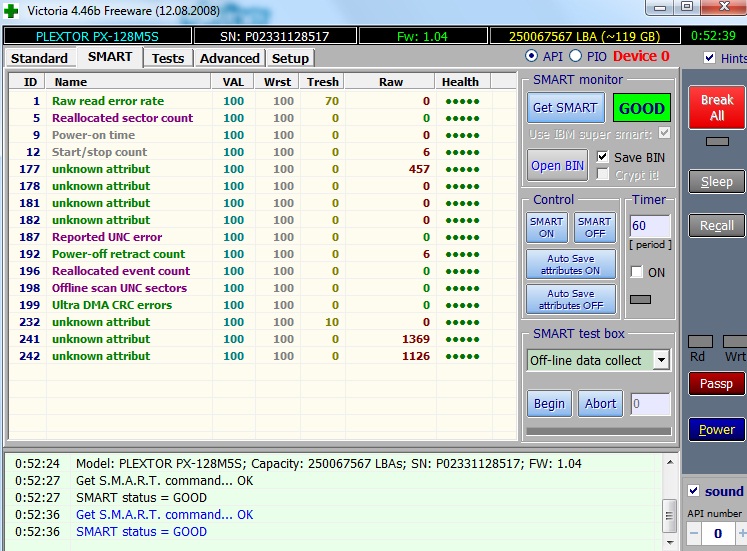747x551 pixels.
Task: Decrease API number with minus button
Action: click(695, 535)
